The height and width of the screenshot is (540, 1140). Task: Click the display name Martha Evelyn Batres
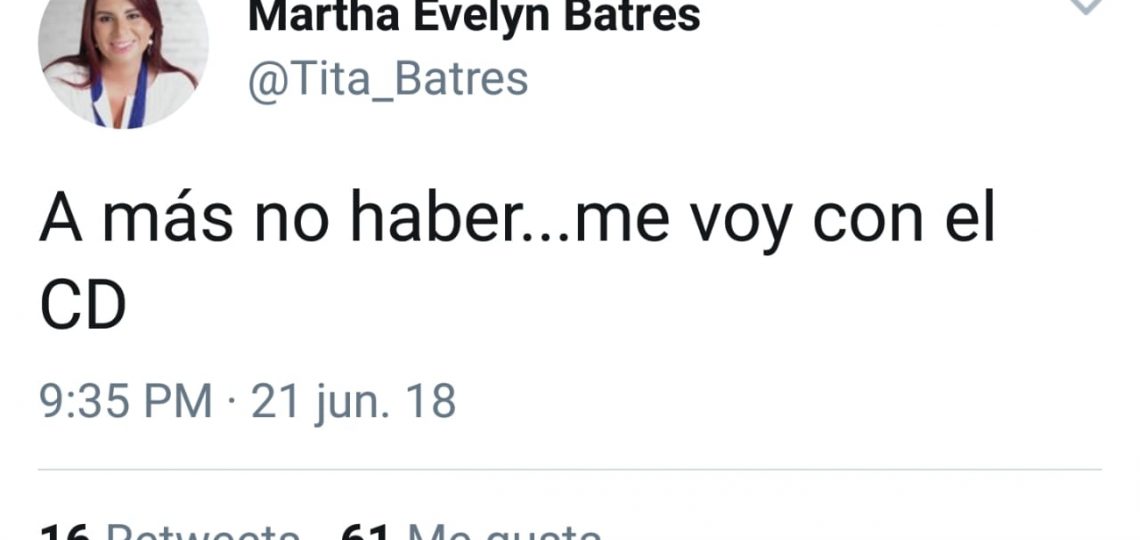click(x=474, y=16)
